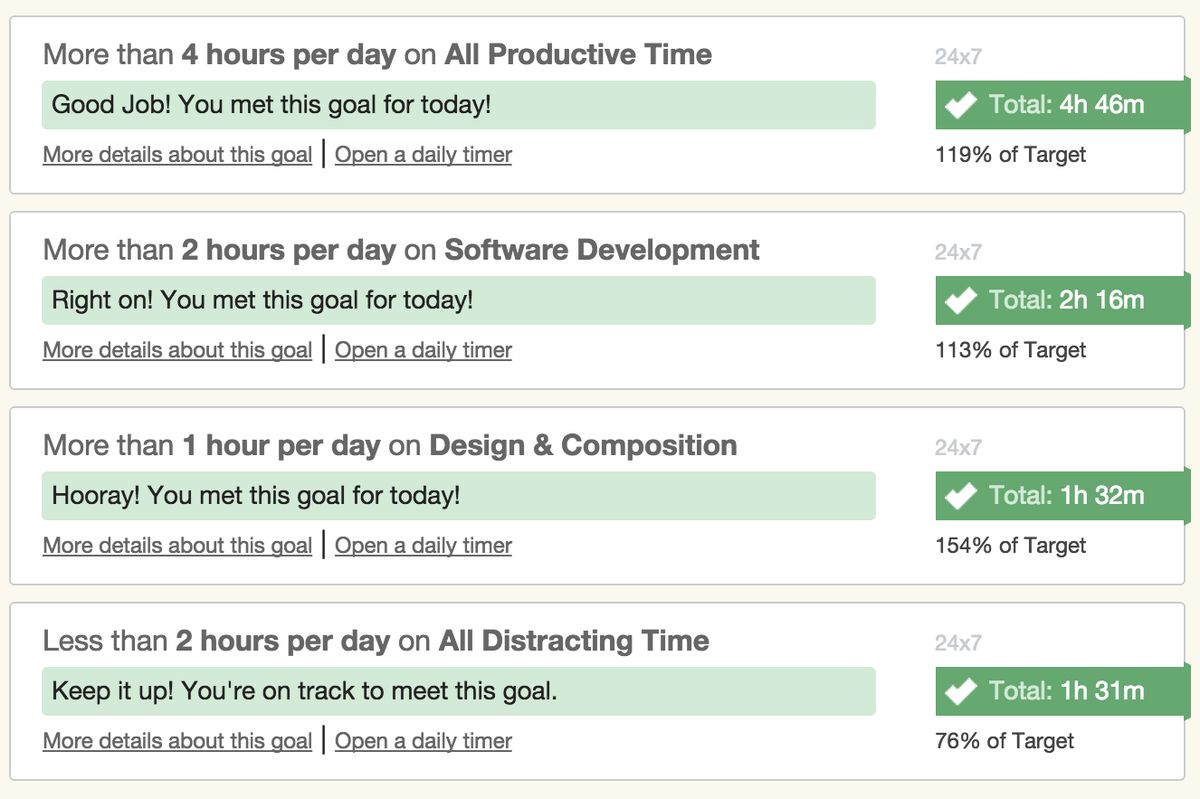Screen dimensions: 1200x799
Task: Click checkmark icon beside Total: 1h 31m
Action: tap(961, 691)
